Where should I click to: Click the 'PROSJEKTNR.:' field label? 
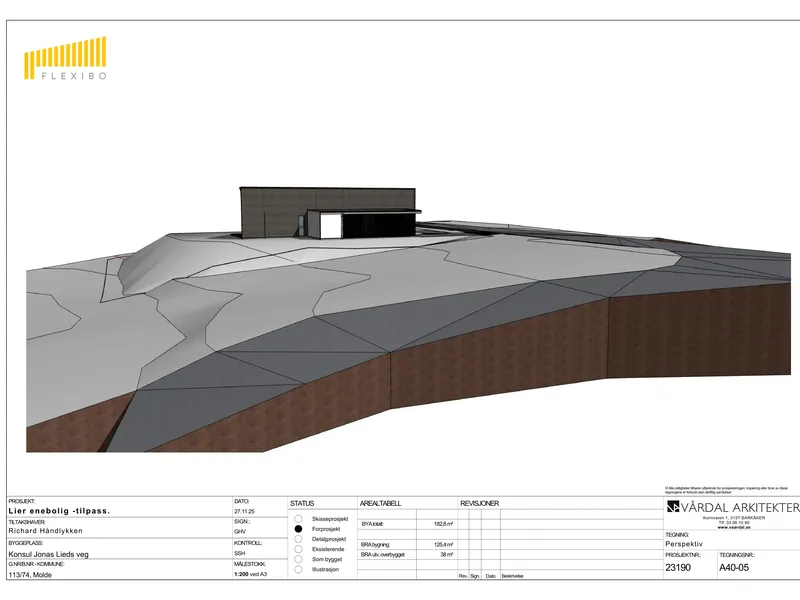[x=683, y=555]
